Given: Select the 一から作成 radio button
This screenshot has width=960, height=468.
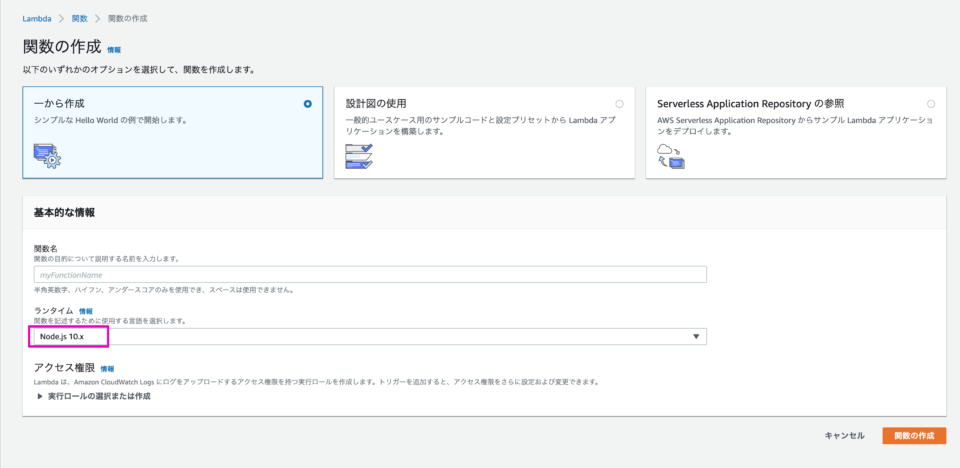Looking at the screenshot, I should tap(307, 104).
